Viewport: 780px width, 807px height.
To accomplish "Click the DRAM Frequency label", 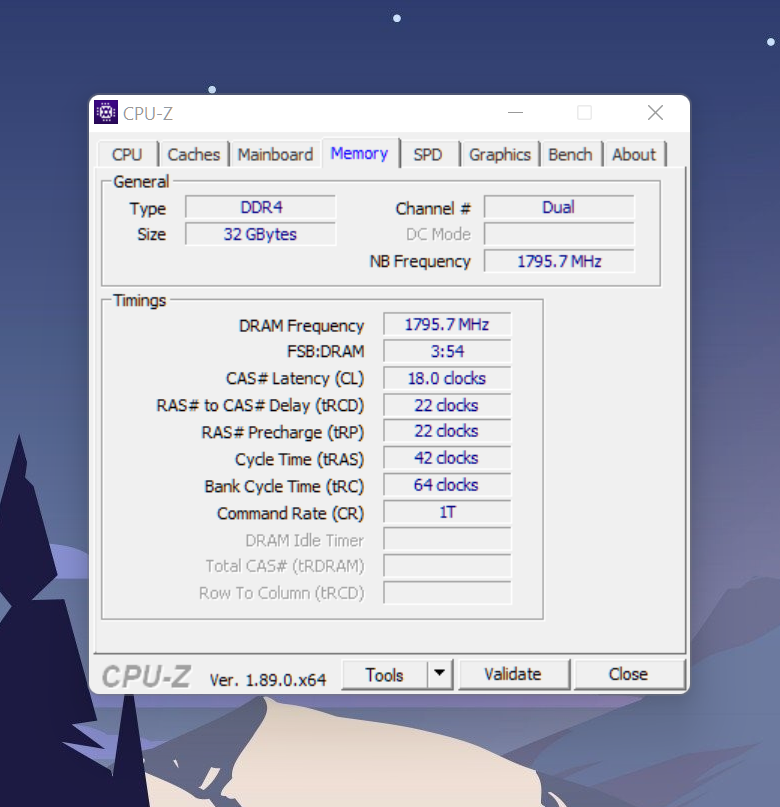I will 302,326.
